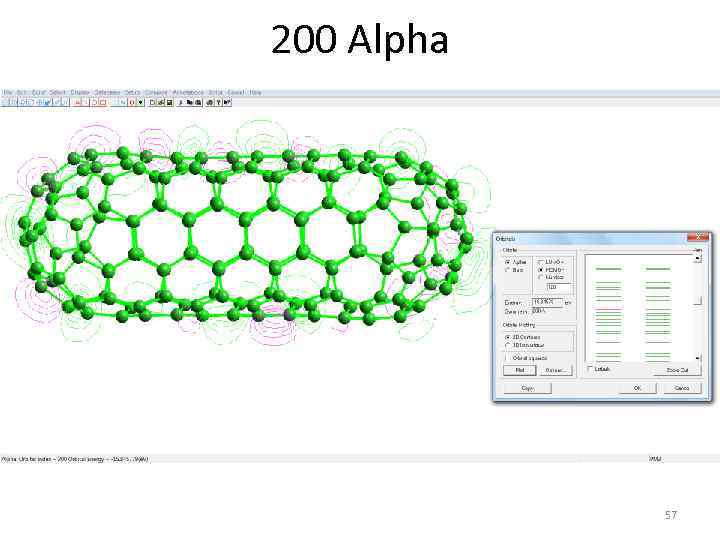Click the orbital number input field
The image size is (720, 540).
(559, 287)
